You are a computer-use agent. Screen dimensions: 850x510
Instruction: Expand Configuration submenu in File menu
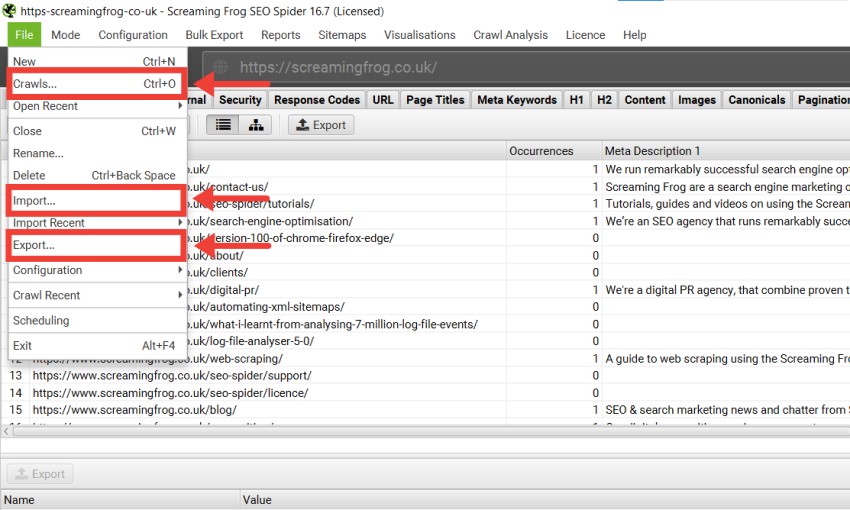[x=97, y=270]
